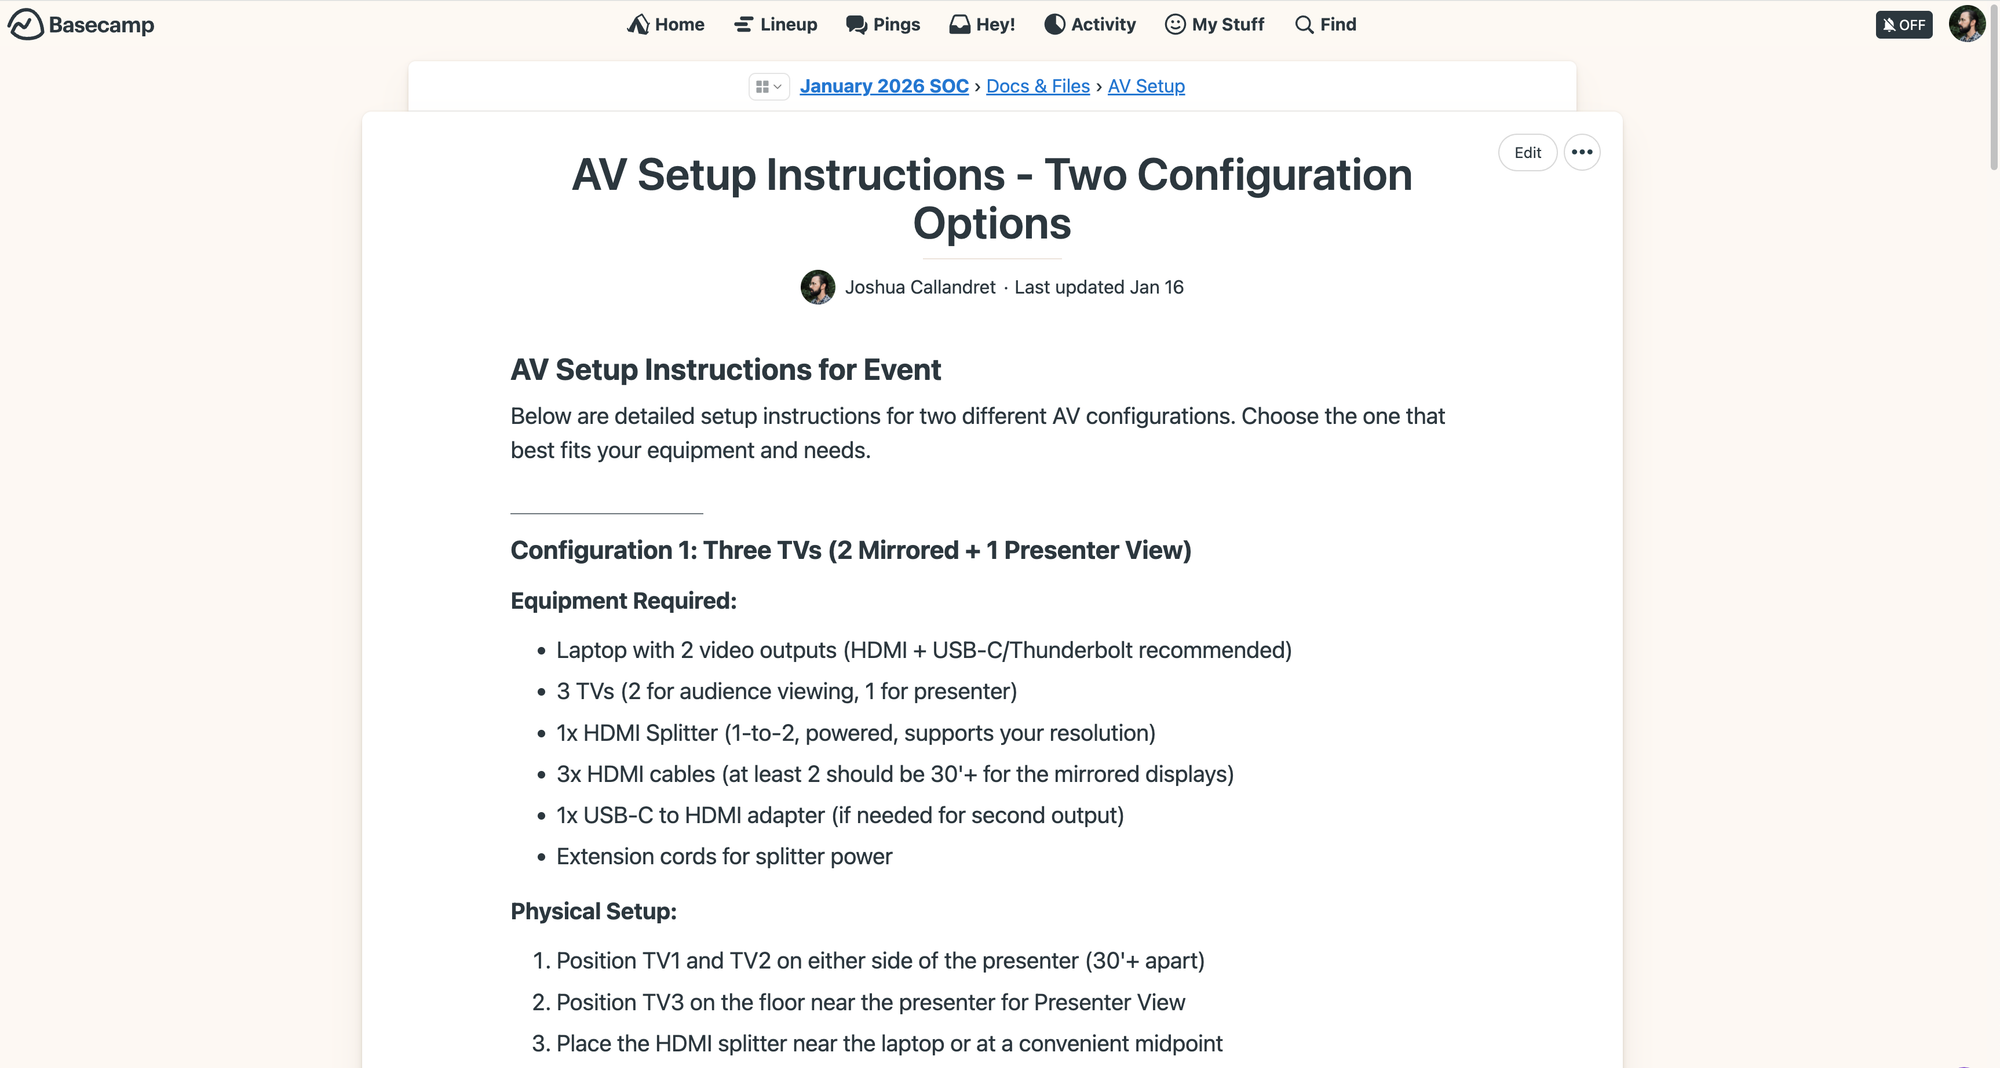
Task: Open the Hey! inbox icon
Action: click(960, 24)
